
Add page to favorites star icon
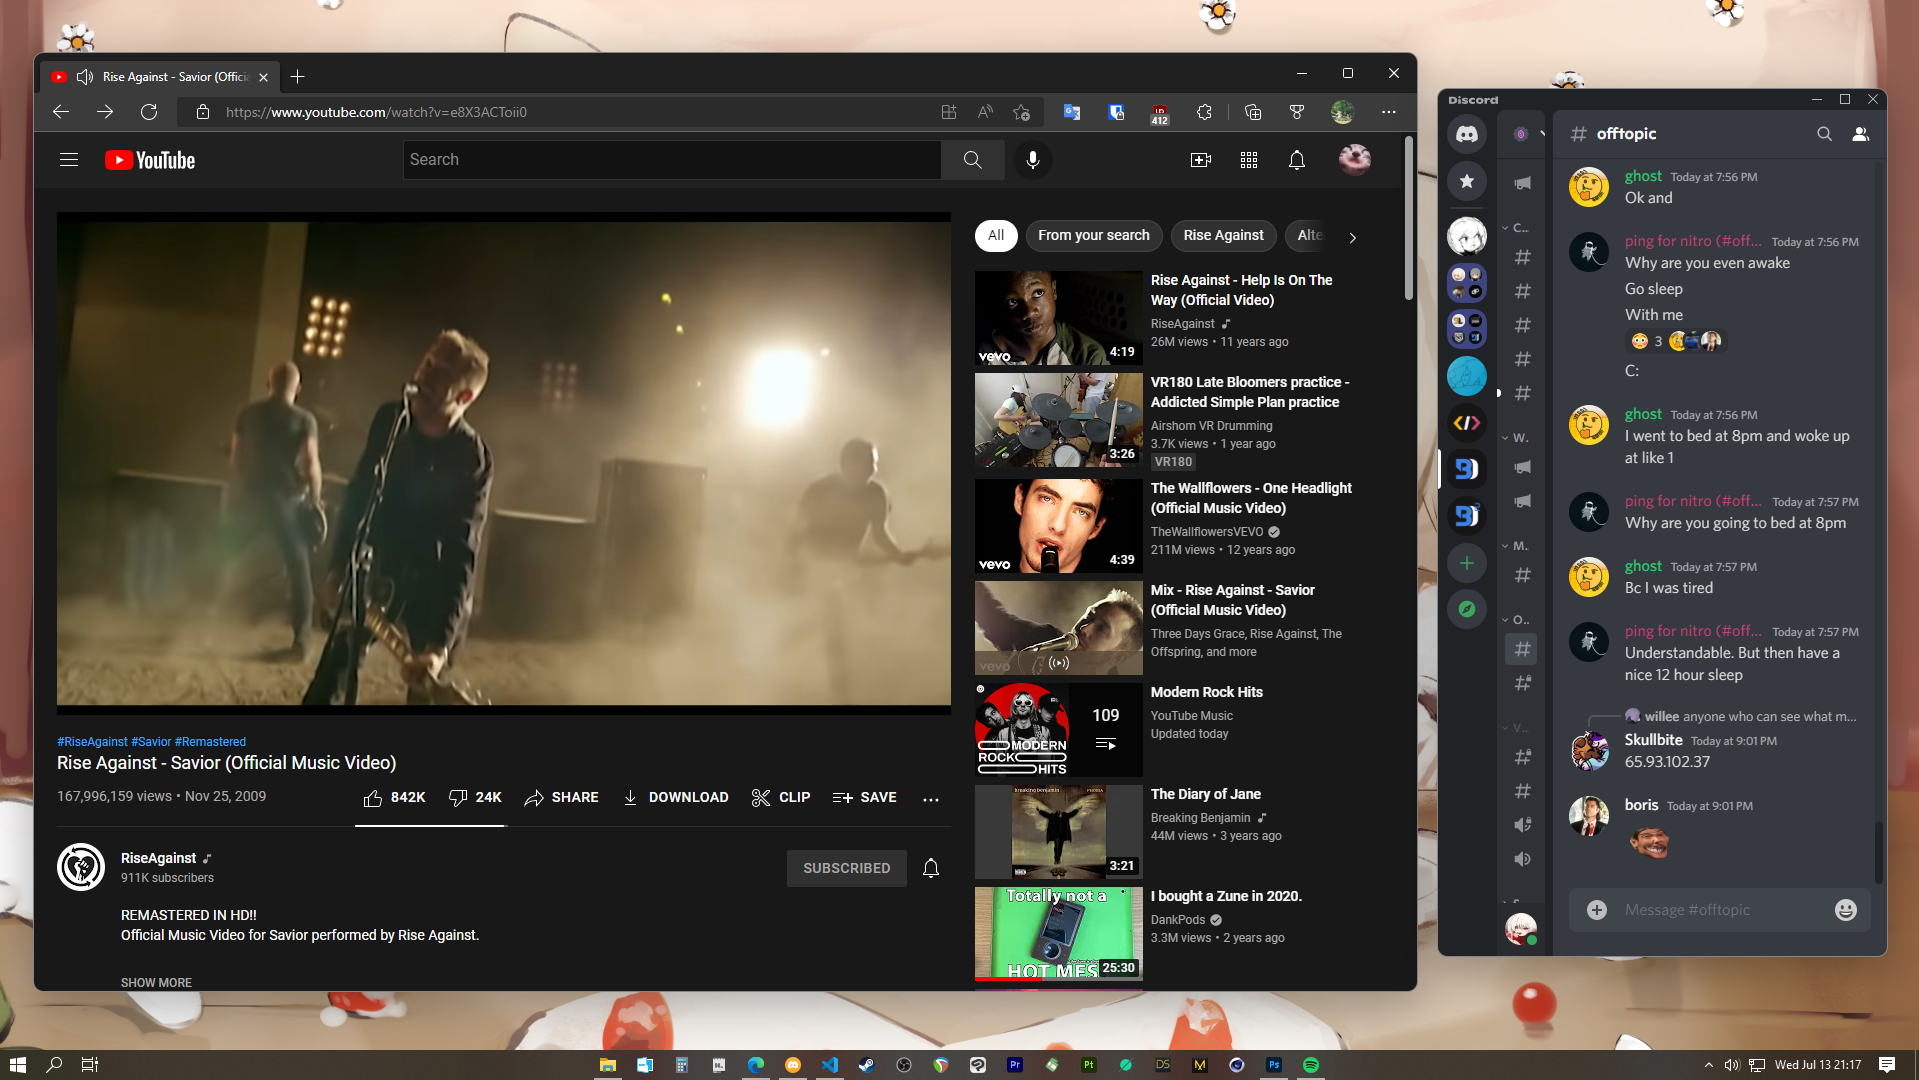point(1021,112)
